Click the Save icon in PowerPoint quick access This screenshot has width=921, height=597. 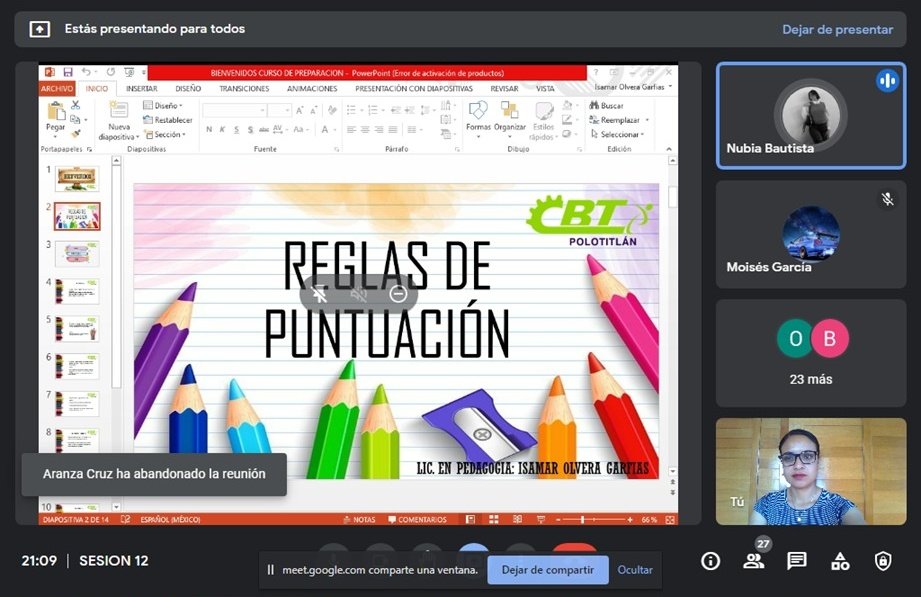(68, 72)
